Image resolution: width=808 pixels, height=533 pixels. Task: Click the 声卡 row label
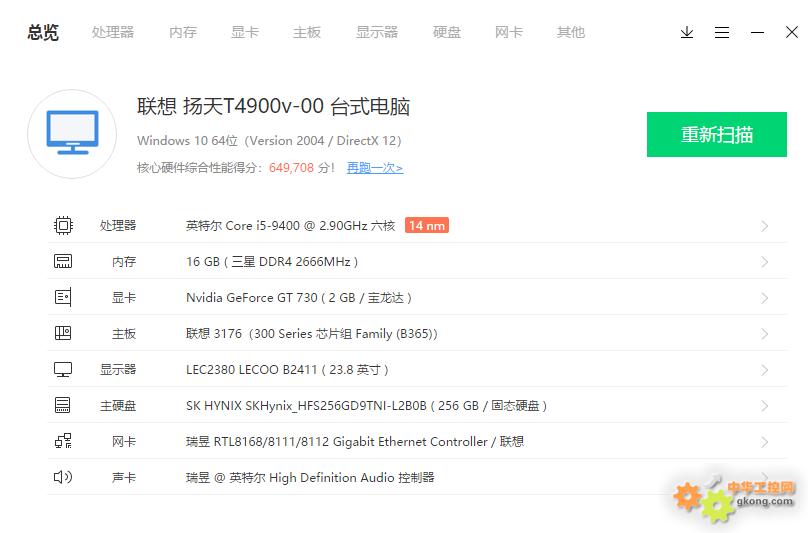(x=124, y=478)
